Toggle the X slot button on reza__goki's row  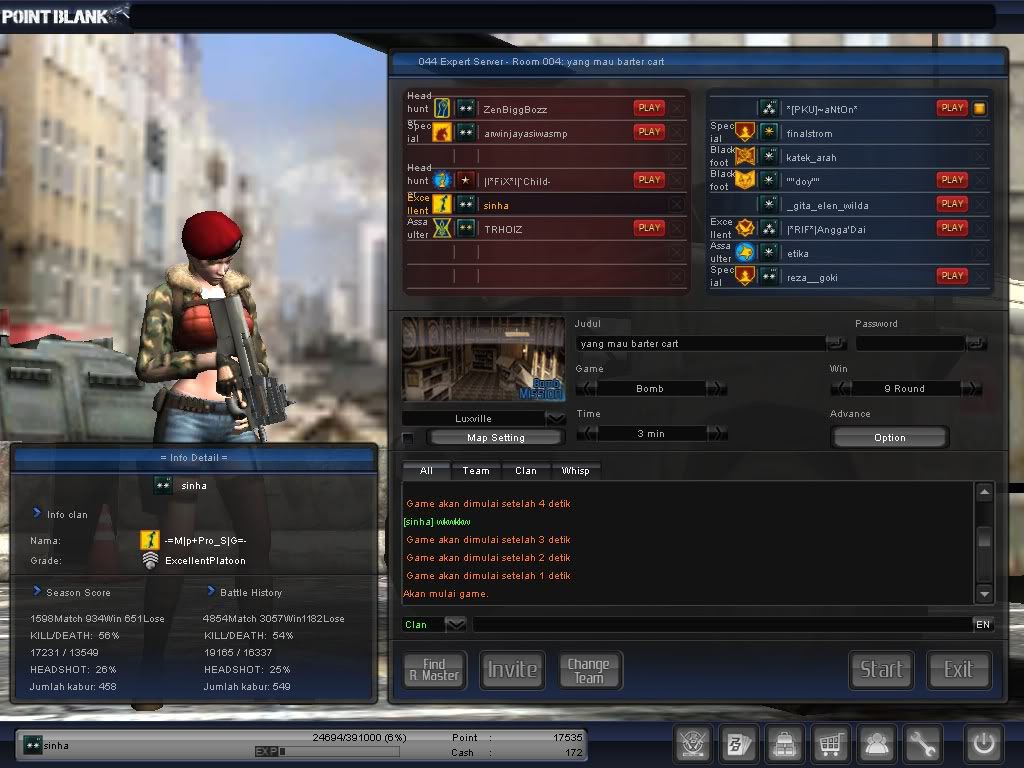(x=980, y=277)
